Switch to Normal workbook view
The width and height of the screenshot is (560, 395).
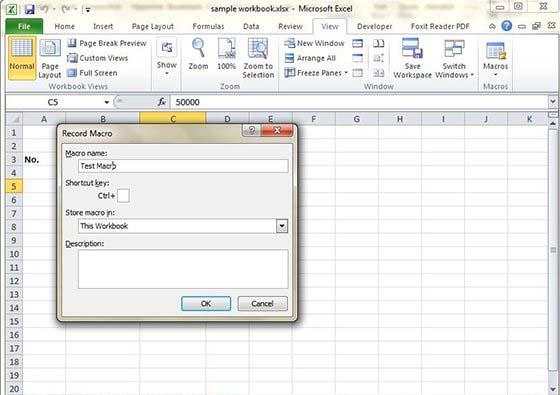[22, 57]
